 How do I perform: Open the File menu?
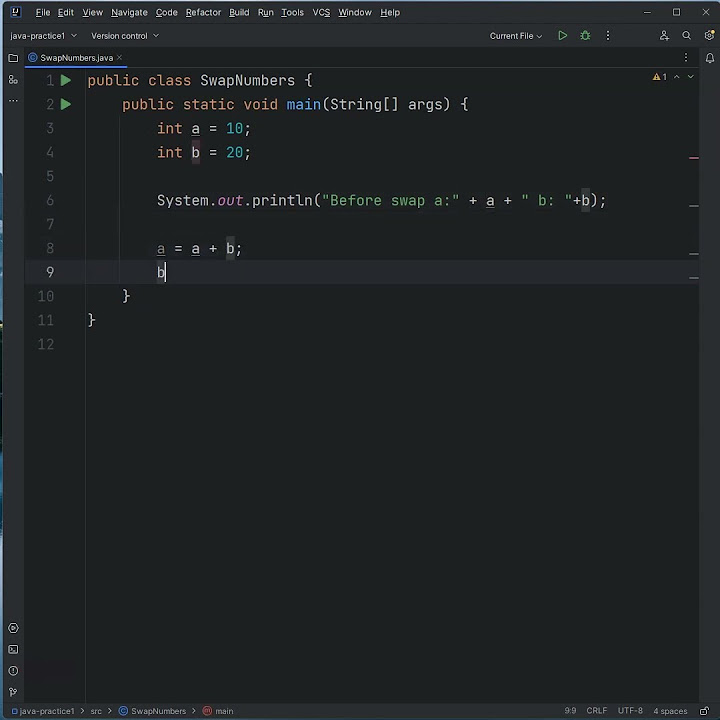pyautogui.click(x=43, y=12)
